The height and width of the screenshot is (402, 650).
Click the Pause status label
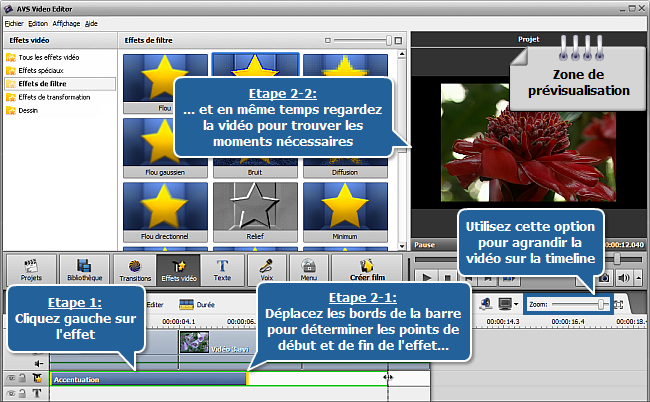point(424,245)
